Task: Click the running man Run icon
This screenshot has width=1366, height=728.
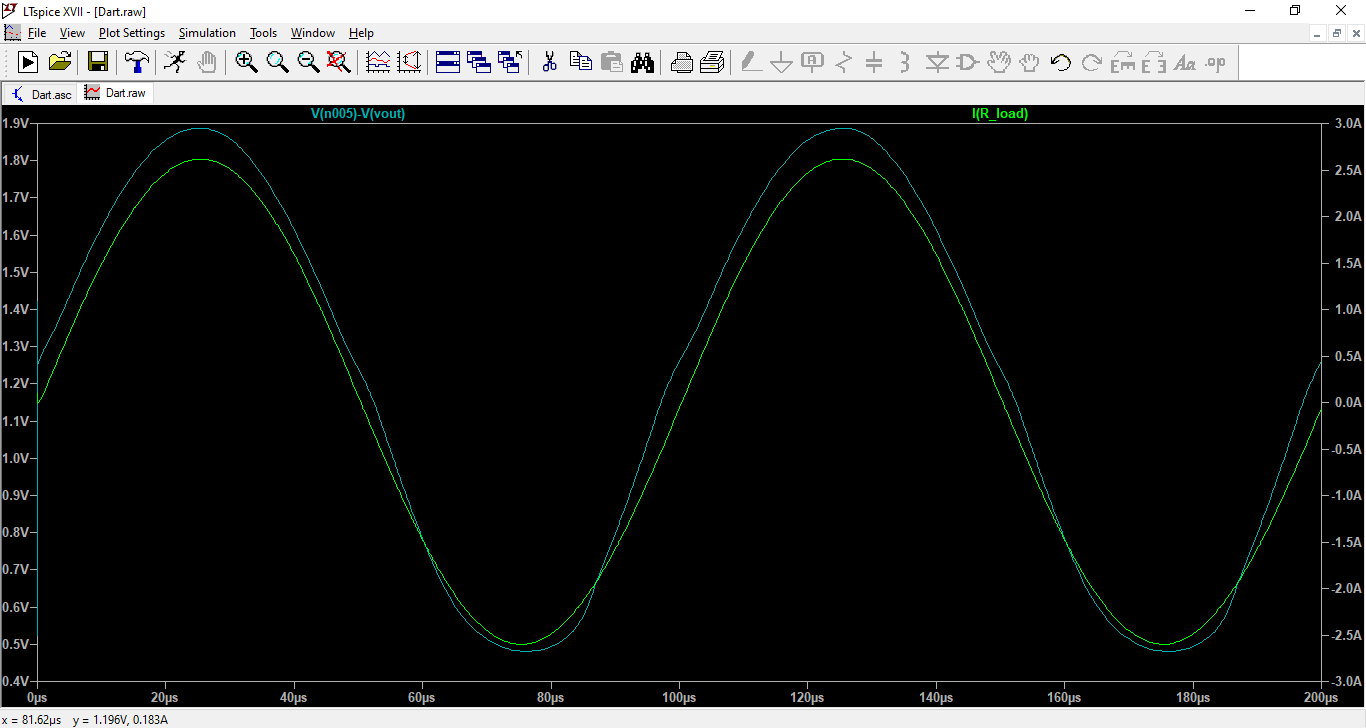Action: tap(175, 62)
